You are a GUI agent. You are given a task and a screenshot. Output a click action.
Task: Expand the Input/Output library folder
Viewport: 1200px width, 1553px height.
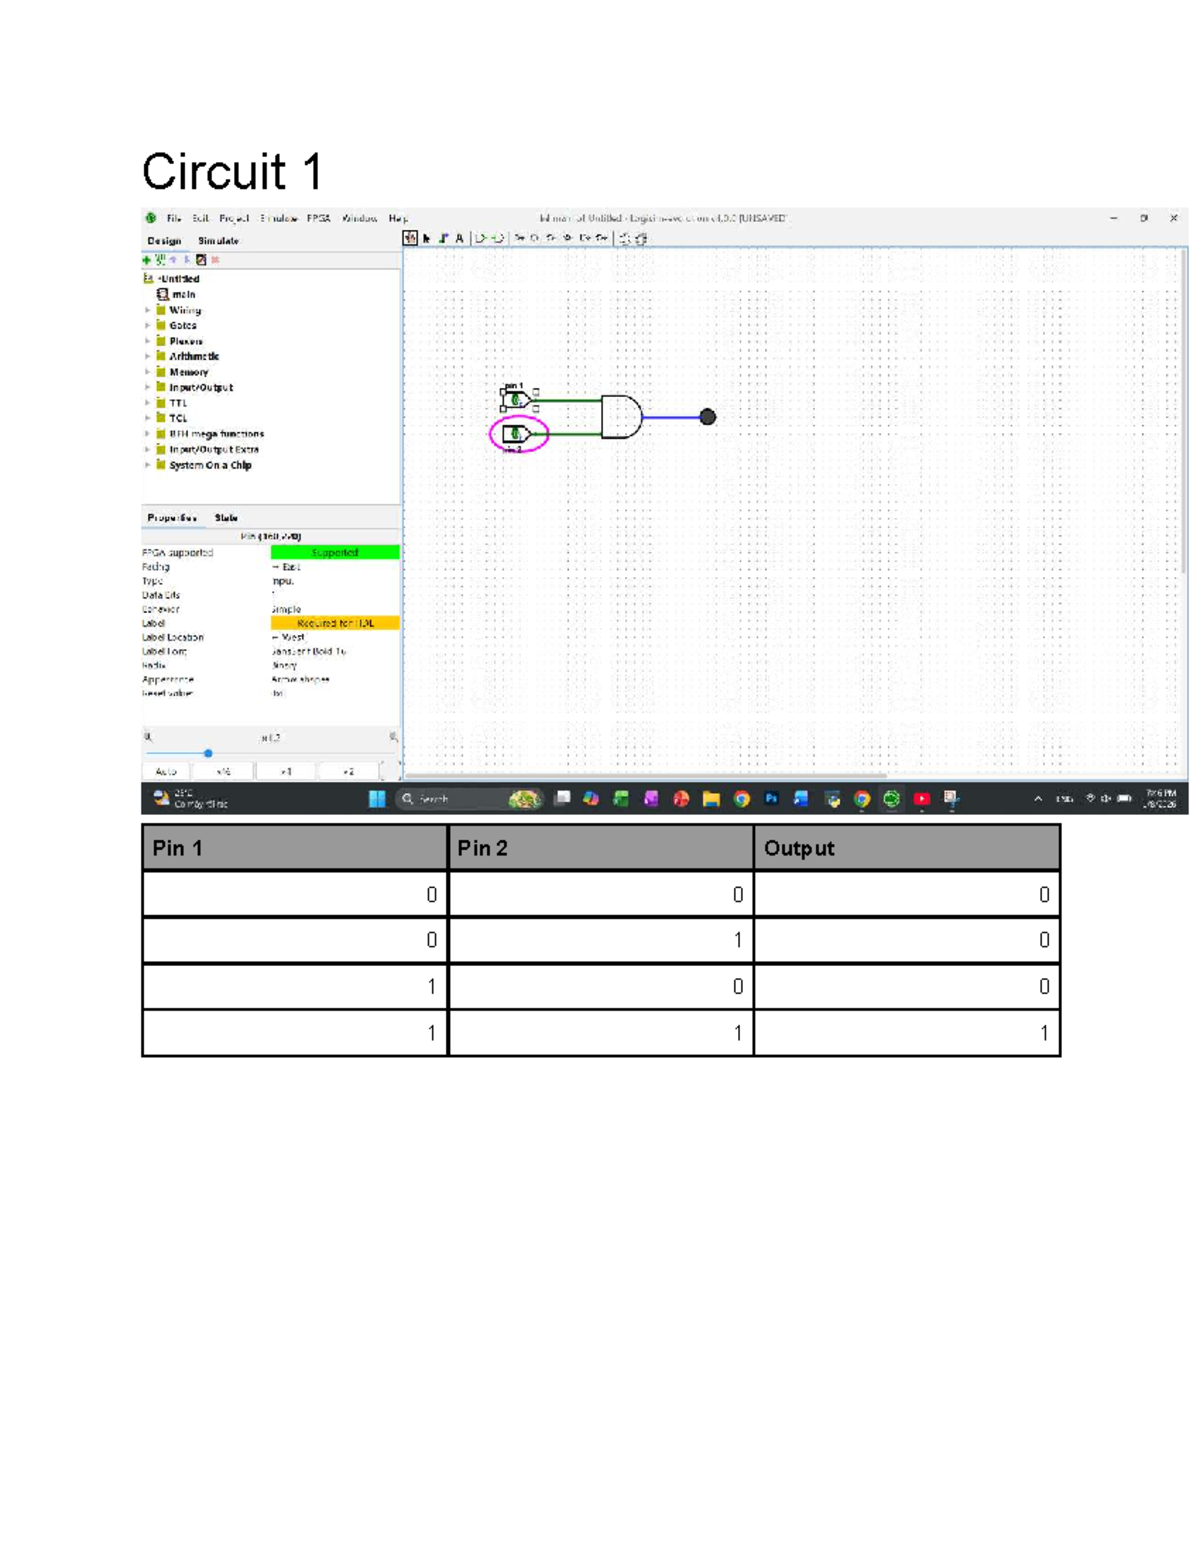(x=148, y=387)
